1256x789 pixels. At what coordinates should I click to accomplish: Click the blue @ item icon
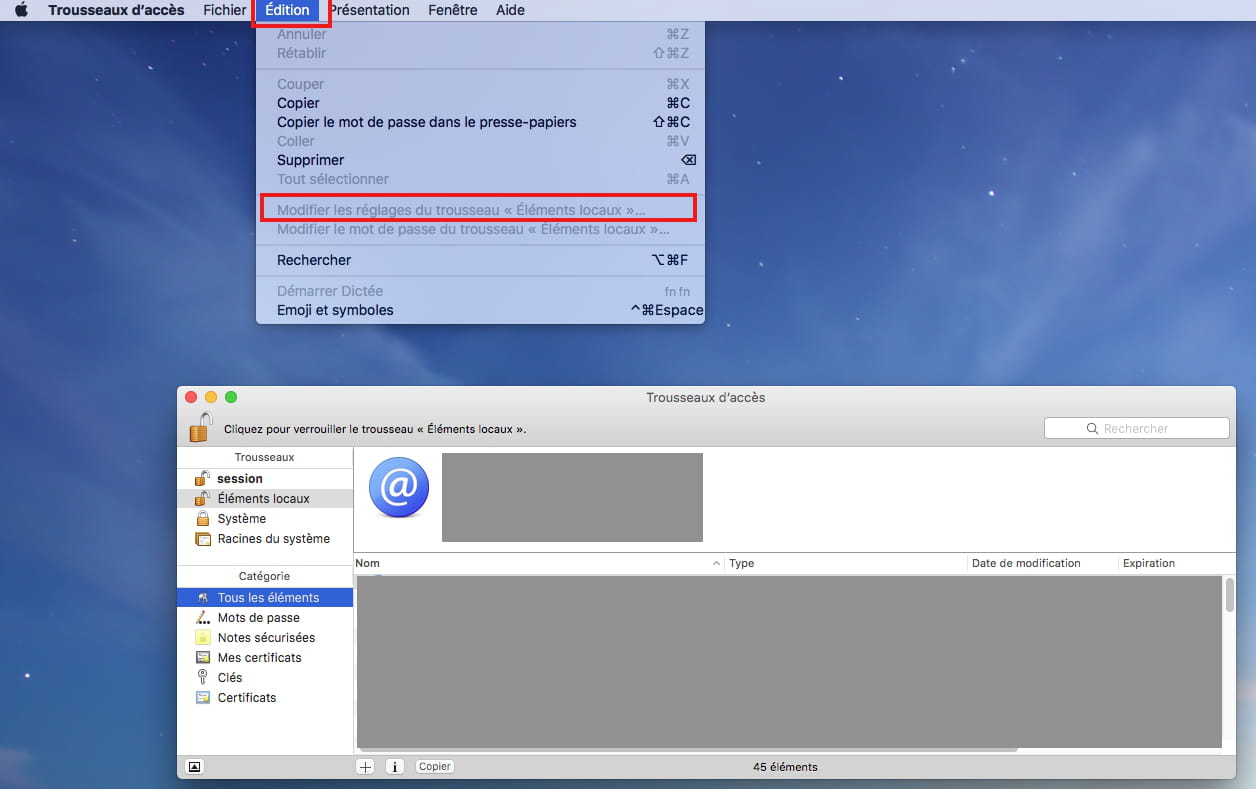tap(399, 488)
